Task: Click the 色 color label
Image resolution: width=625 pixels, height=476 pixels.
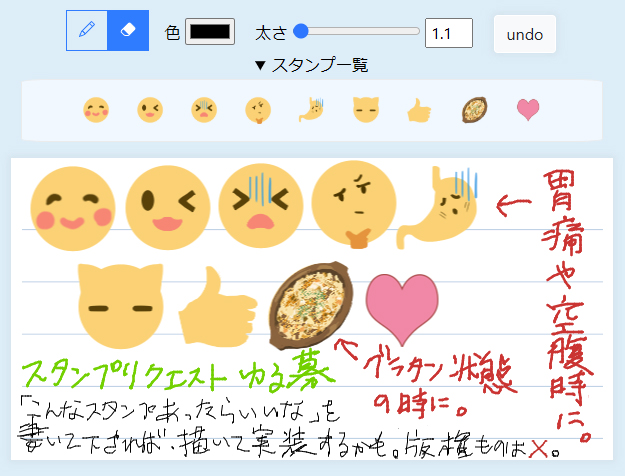Action: pos(172,33)
